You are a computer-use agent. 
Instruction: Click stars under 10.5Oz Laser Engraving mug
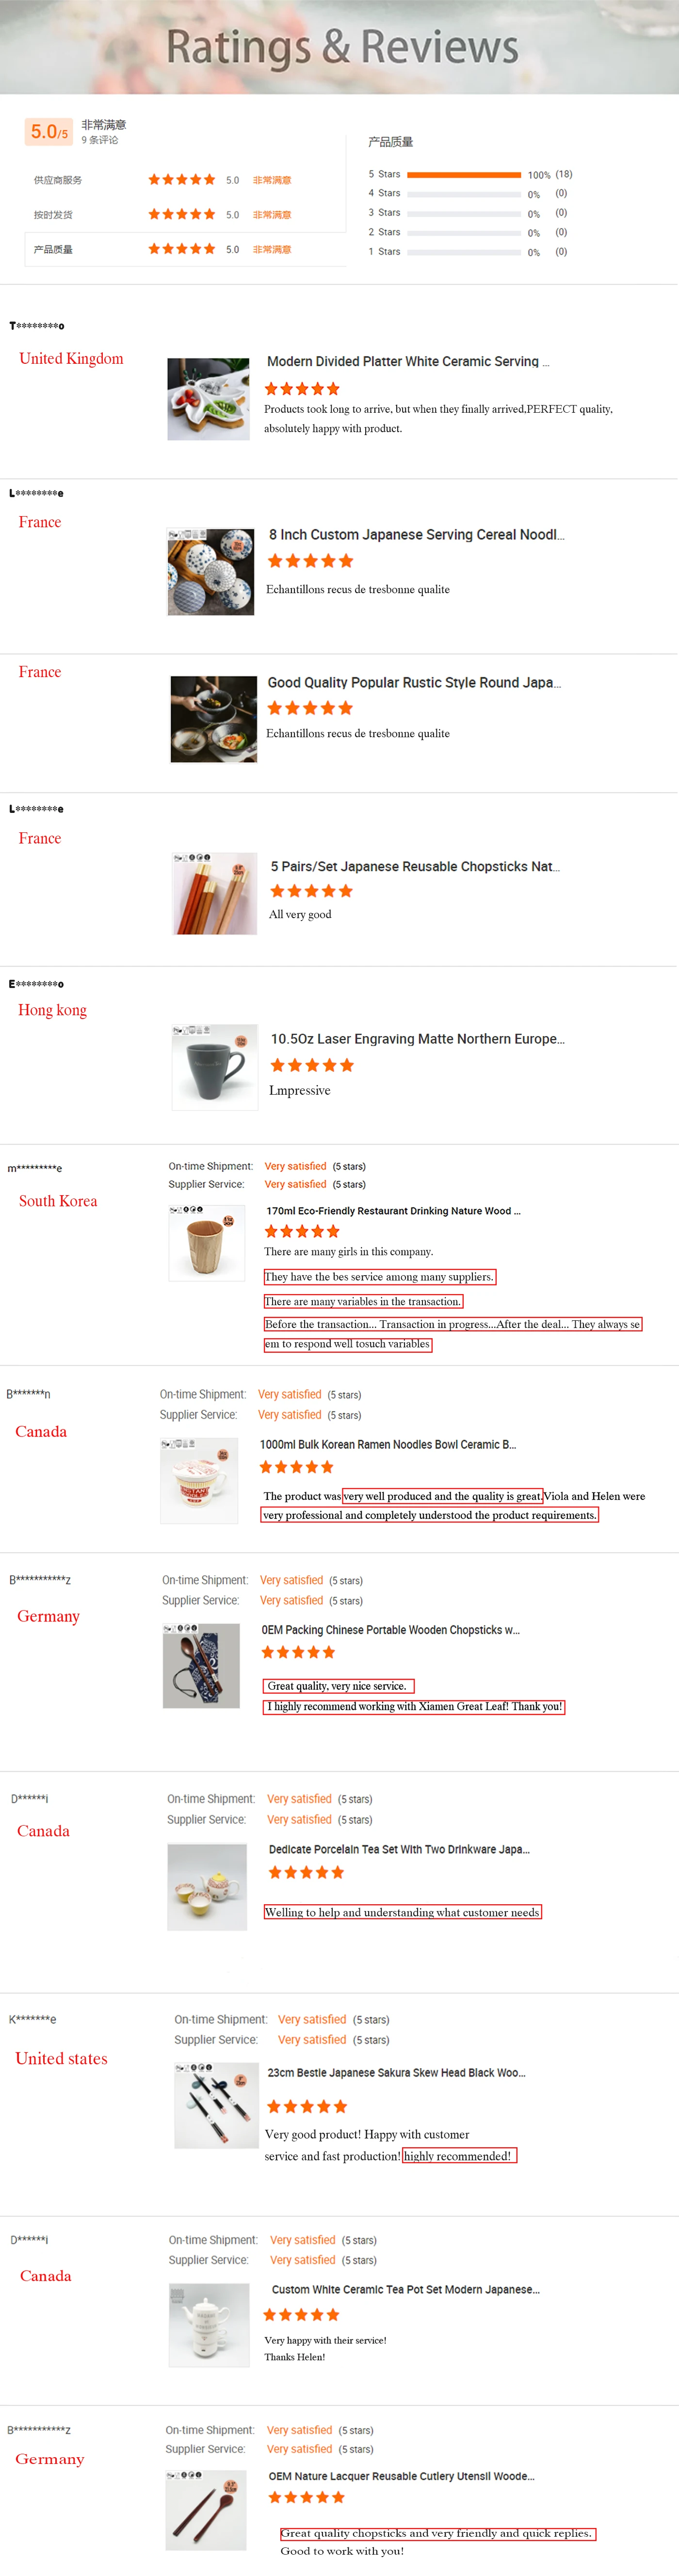[312, 1065]
